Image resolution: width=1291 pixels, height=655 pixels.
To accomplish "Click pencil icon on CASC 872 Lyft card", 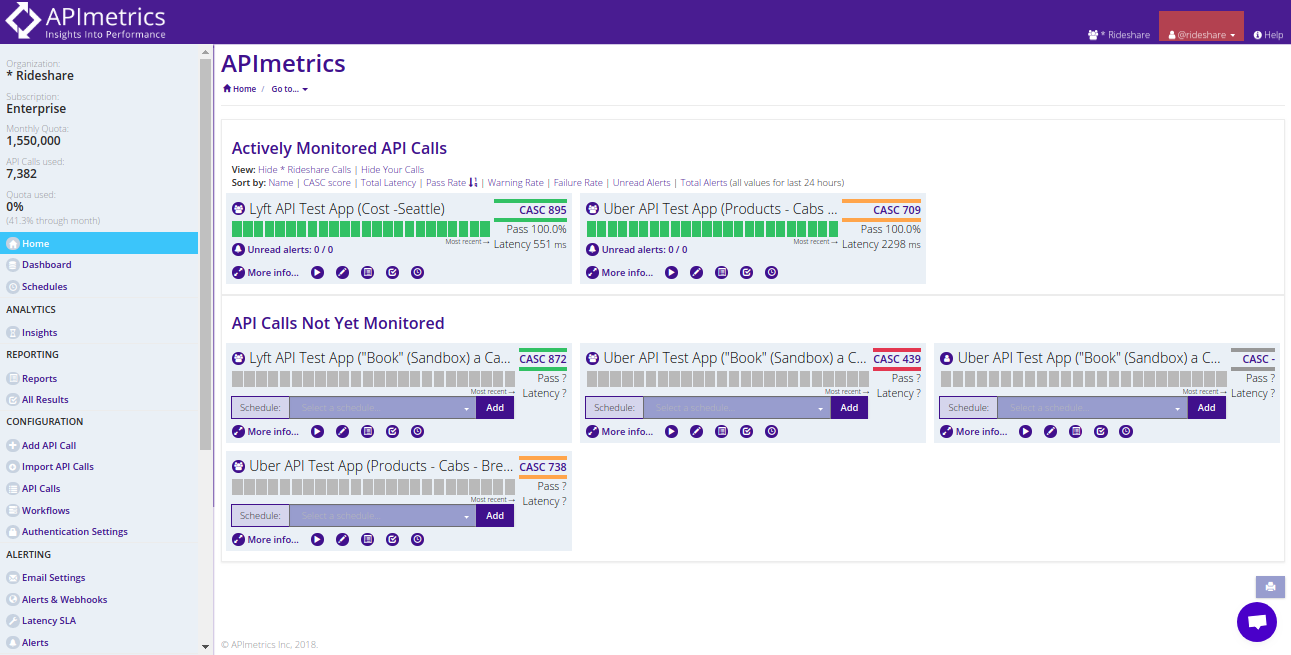I will point(342,432).
